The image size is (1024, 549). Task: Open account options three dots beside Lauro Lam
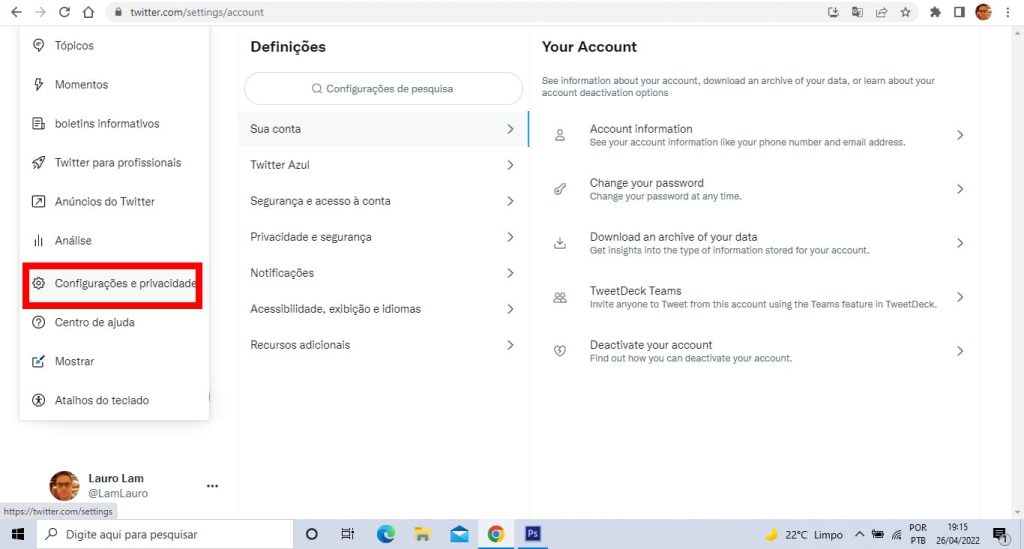[212, 486]
